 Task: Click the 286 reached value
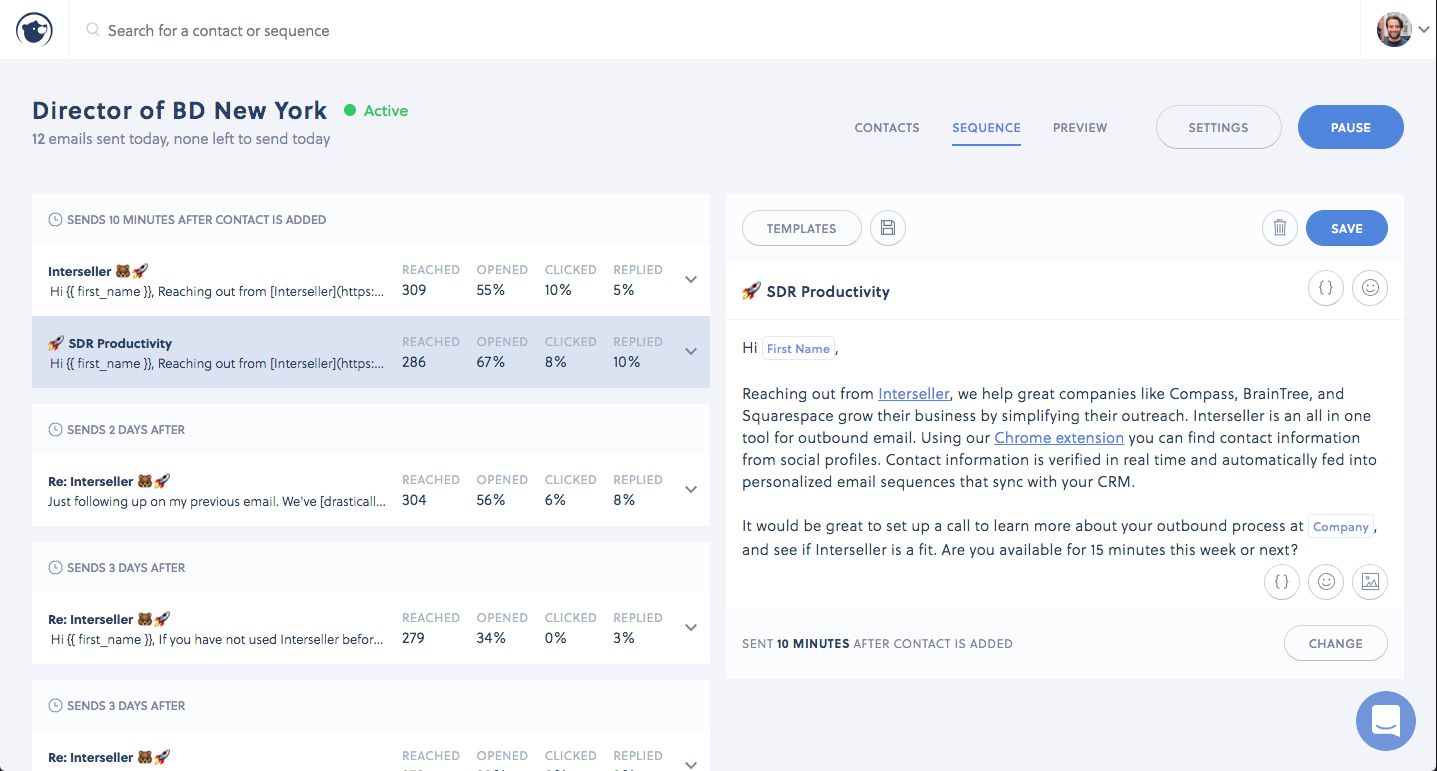(414, 362)
